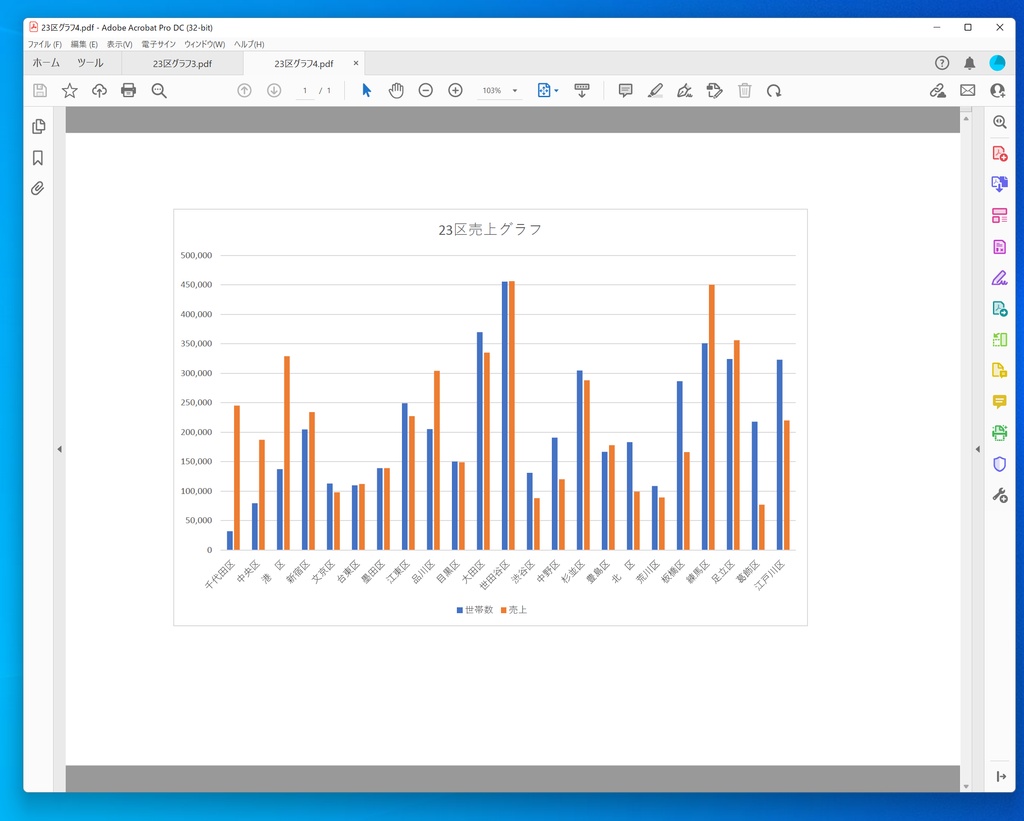The width and height of the screenshot is (1024, 821).
Task: Open the bookmarks panel
Action: [38, 157]
